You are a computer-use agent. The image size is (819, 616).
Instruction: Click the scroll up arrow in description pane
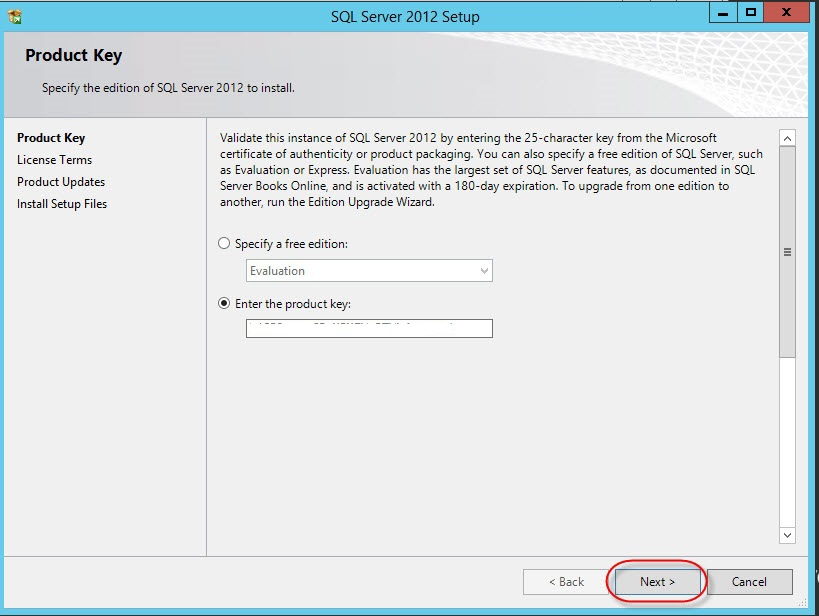[x=787, y=138]
